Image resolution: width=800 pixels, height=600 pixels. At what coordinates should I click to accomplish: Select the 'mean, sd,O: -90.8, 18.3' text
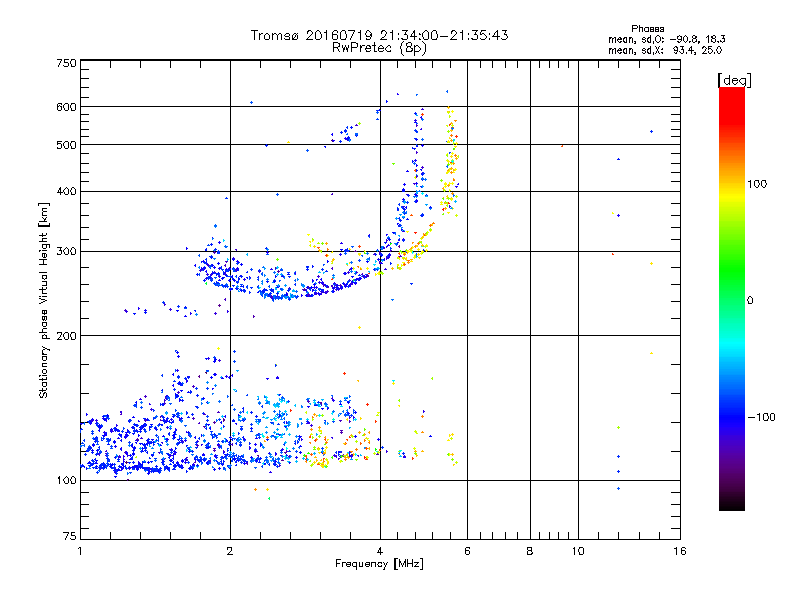[x=666, y=39]
